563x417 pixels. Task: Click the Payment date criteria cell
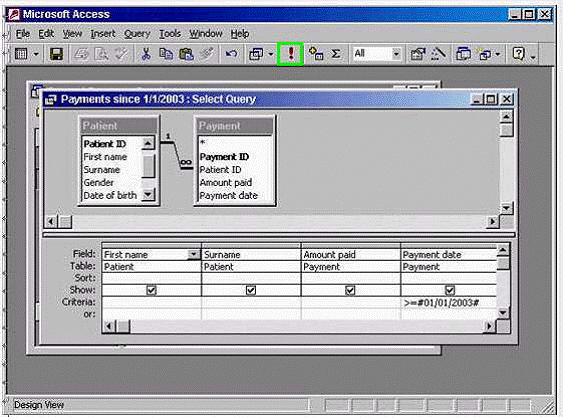pyautogui.click(x=448, y=302)
